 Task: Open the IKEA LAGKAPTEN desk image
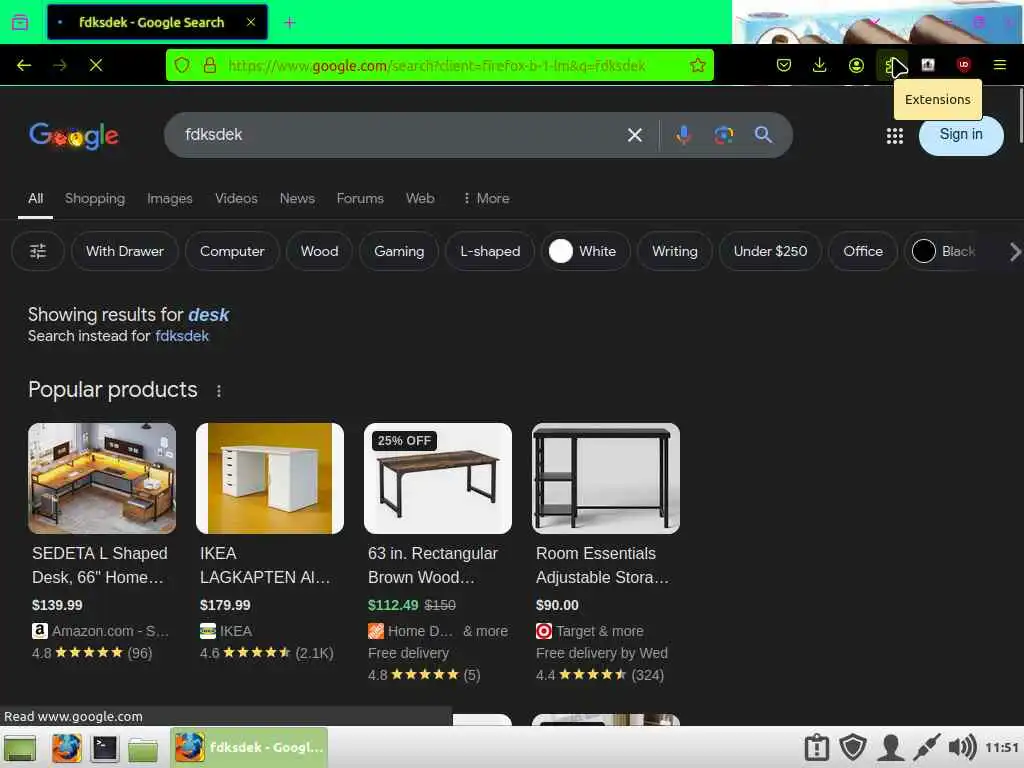270,478
